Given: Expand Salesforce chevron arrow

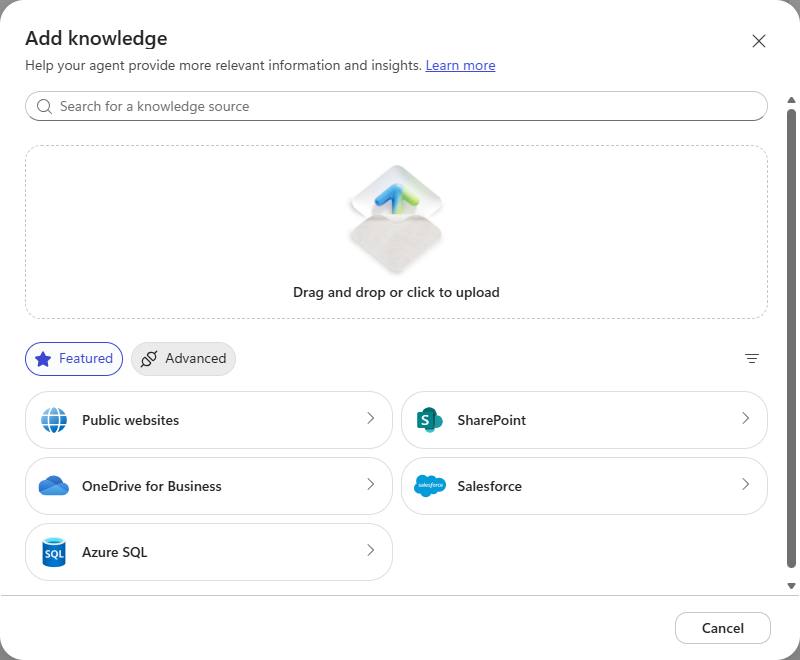Looking at the screenshot, I should (x=746, y=484).
